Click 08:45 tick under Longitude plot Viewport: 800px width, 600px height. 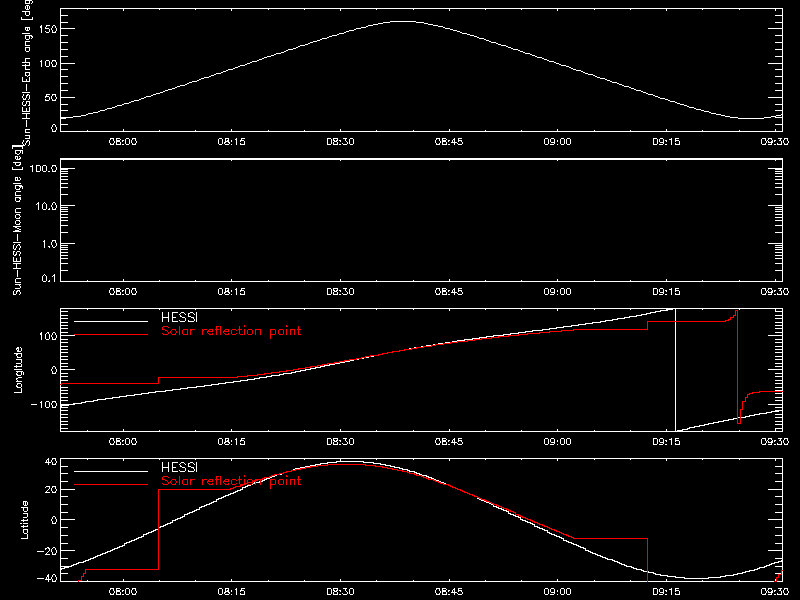point(449,441)
